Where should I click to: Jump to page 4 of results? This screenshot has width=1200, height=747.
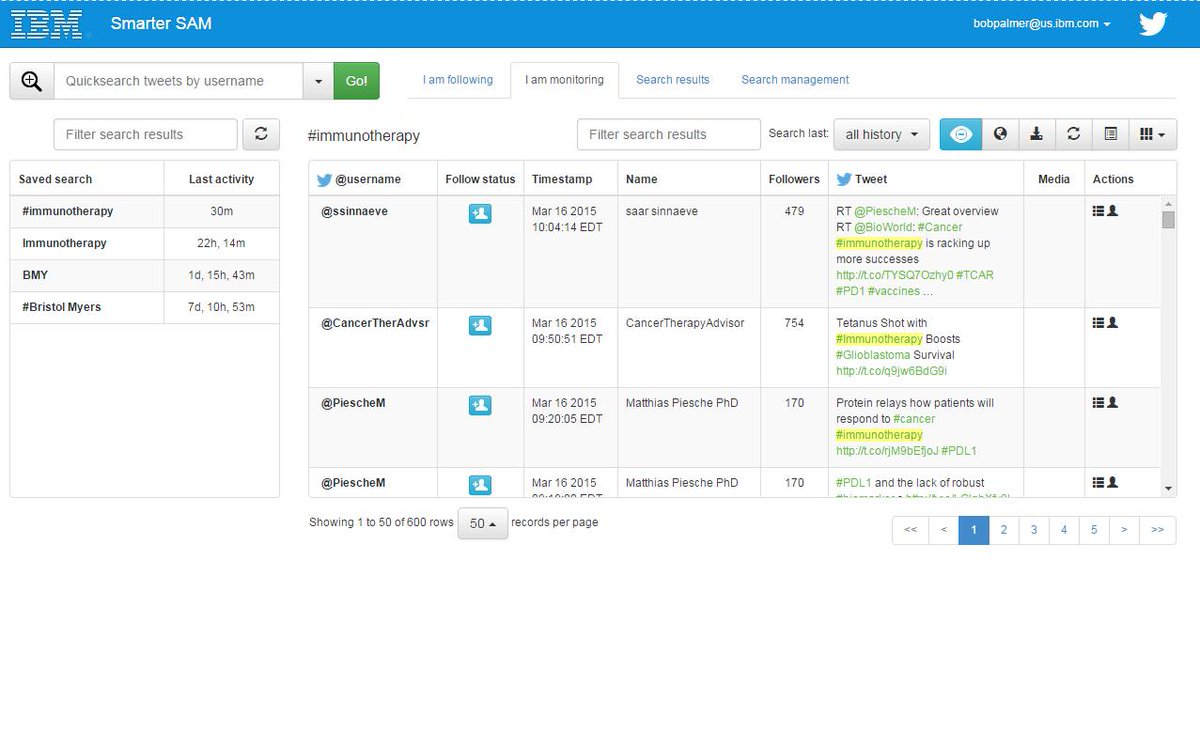(x=1064, y=530)
